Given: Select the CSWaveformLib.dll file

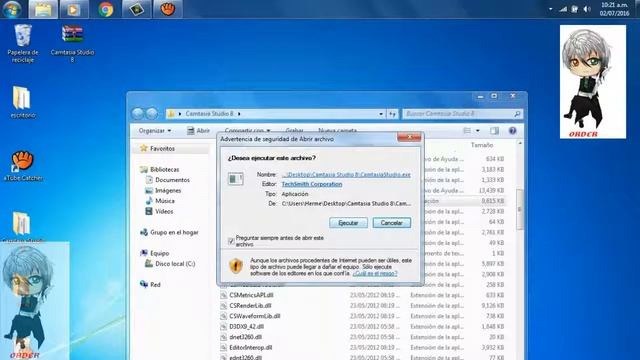Looking at the screenshot, I should tap(254, 316).
